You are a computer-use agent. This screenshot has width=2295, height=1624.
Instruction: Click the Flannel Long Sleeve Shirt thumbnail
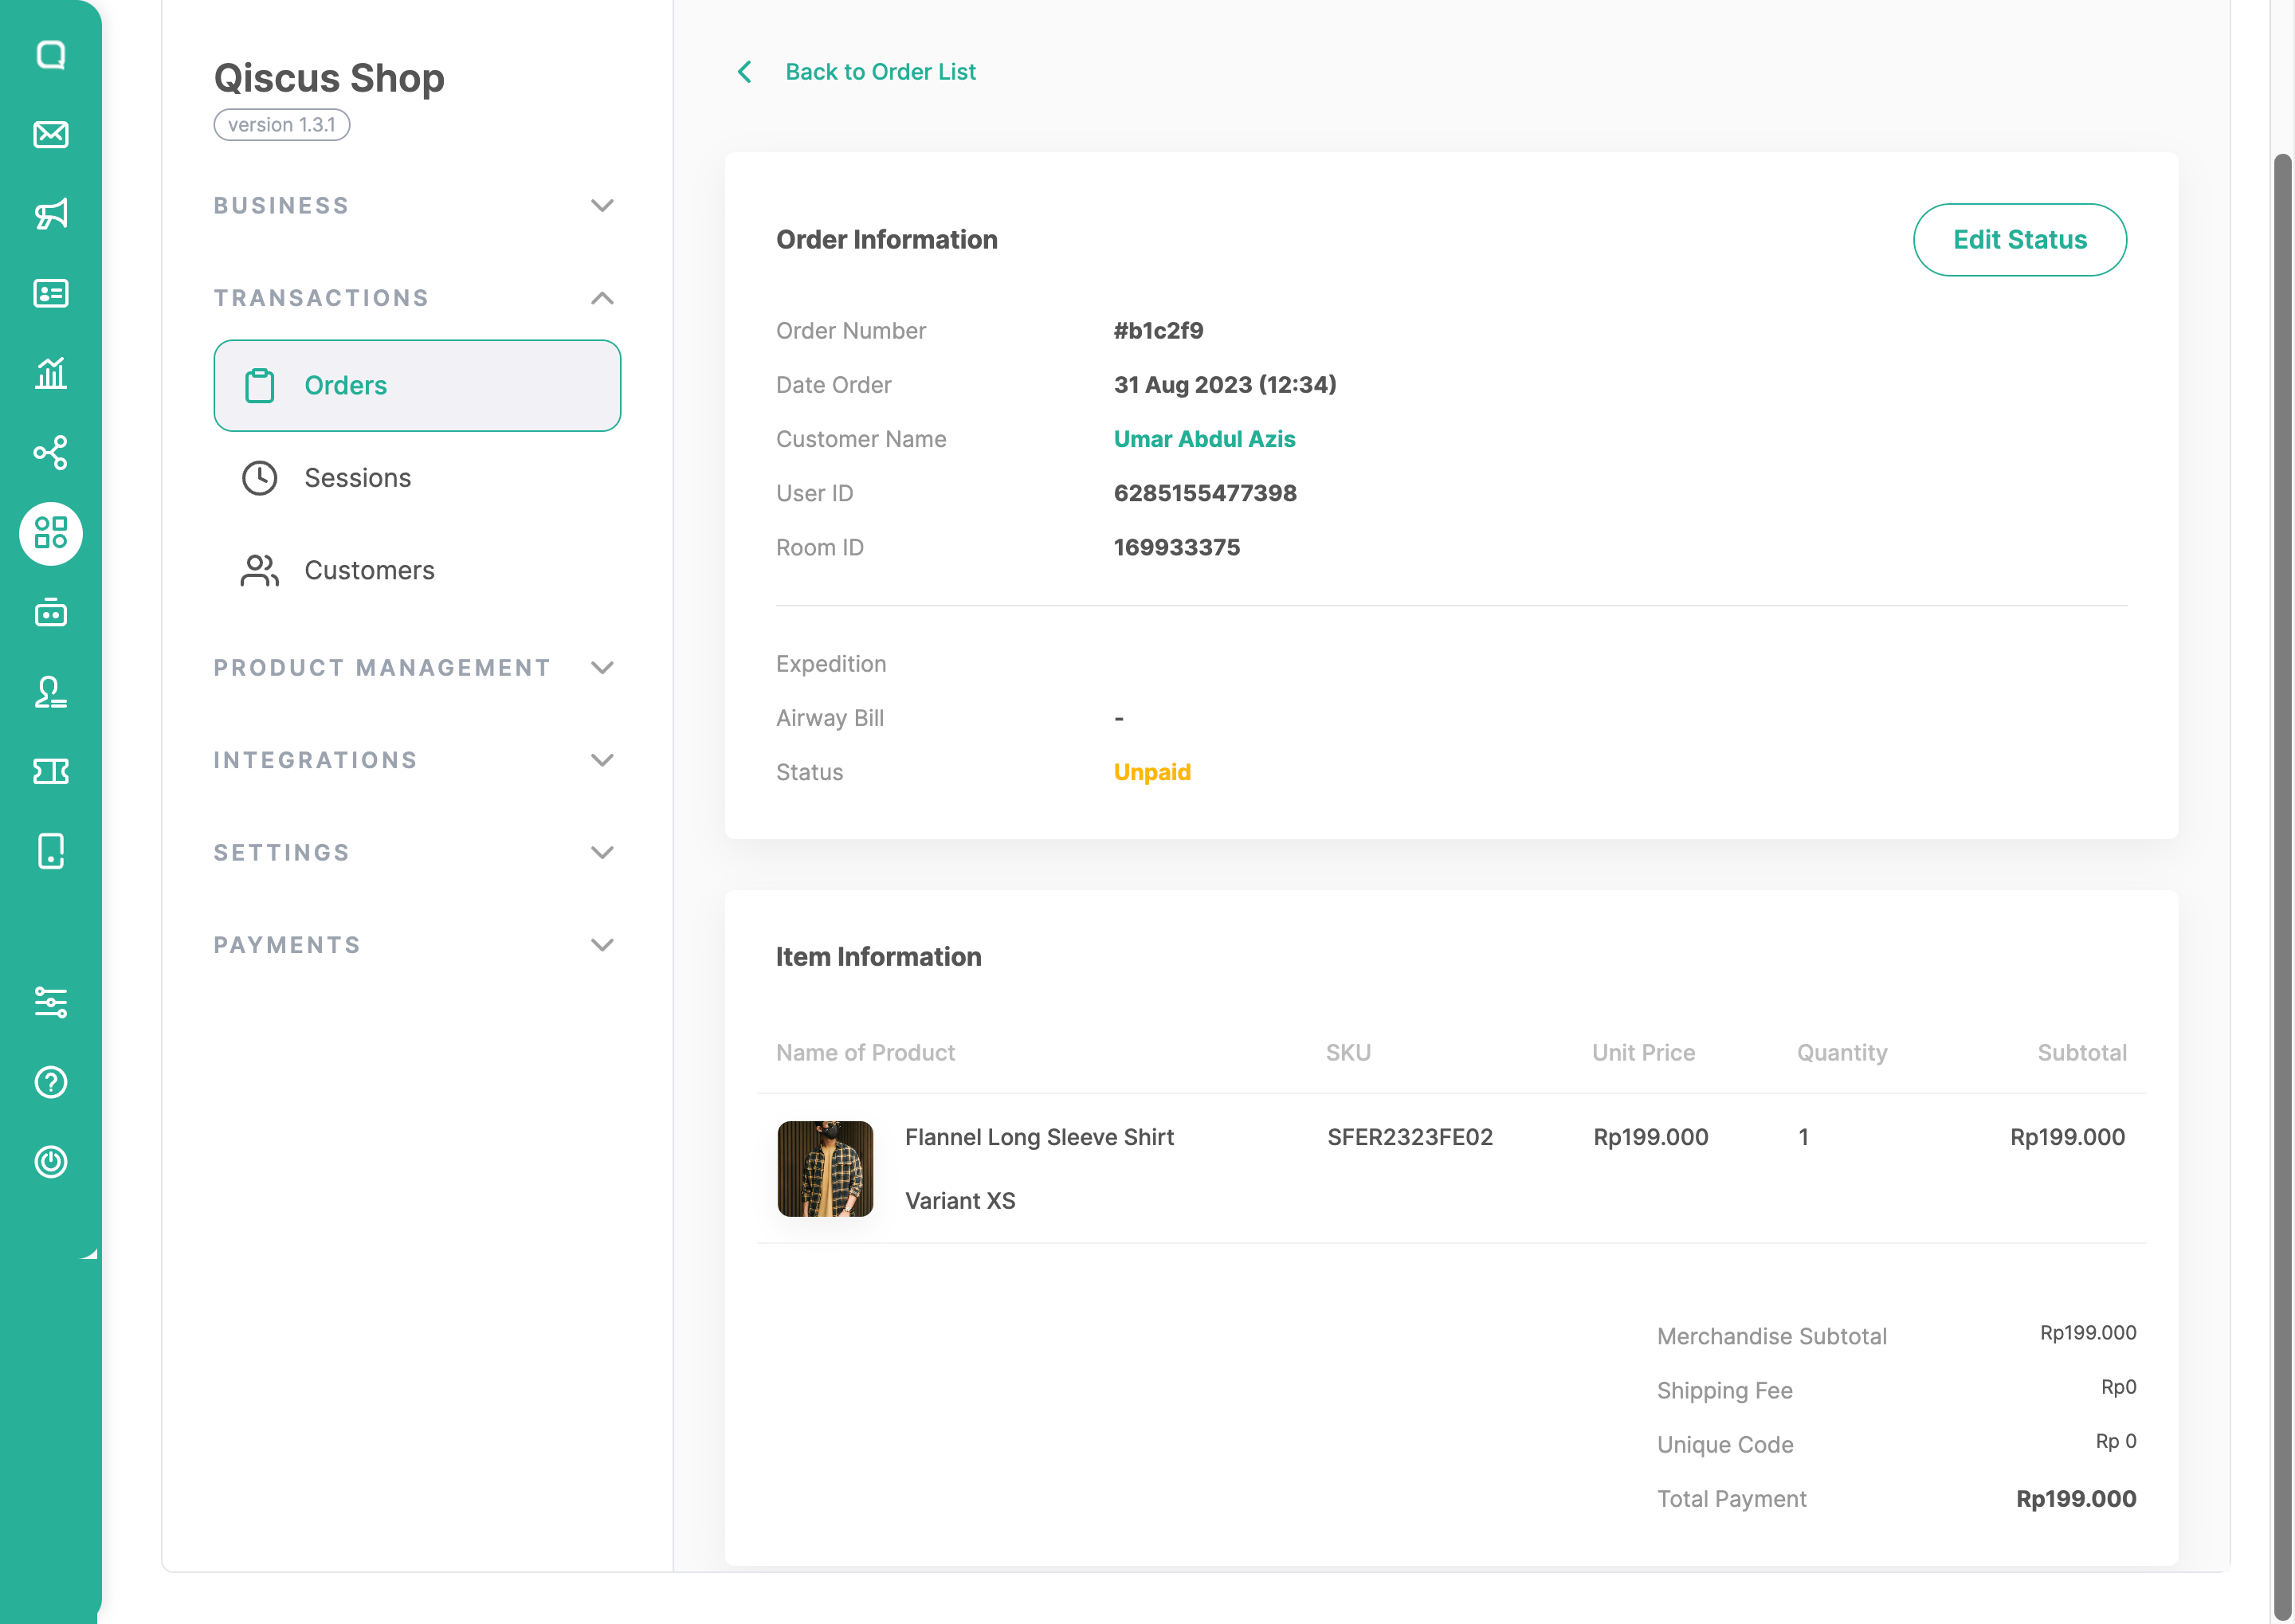click(x=825, y=1168)
